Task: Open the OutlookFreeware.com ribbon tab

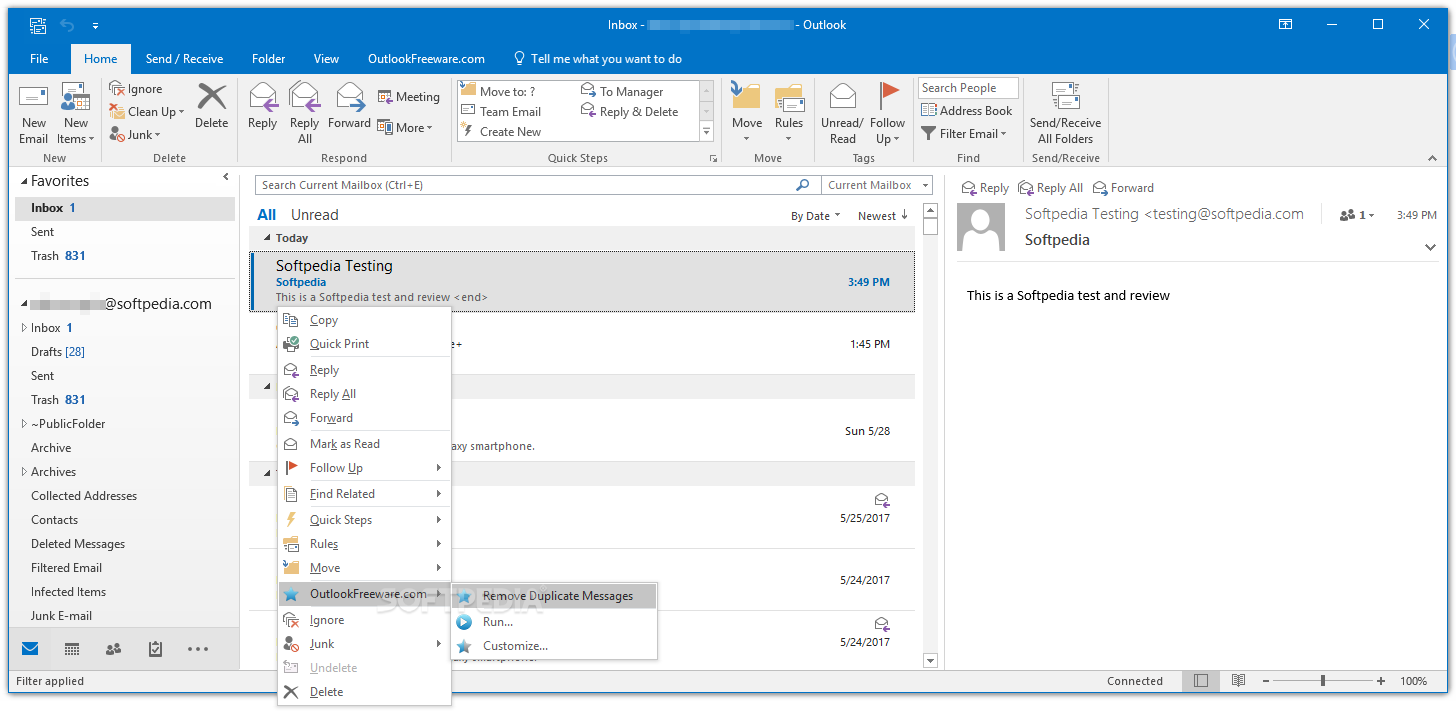Action: click(x=426, y=59)
